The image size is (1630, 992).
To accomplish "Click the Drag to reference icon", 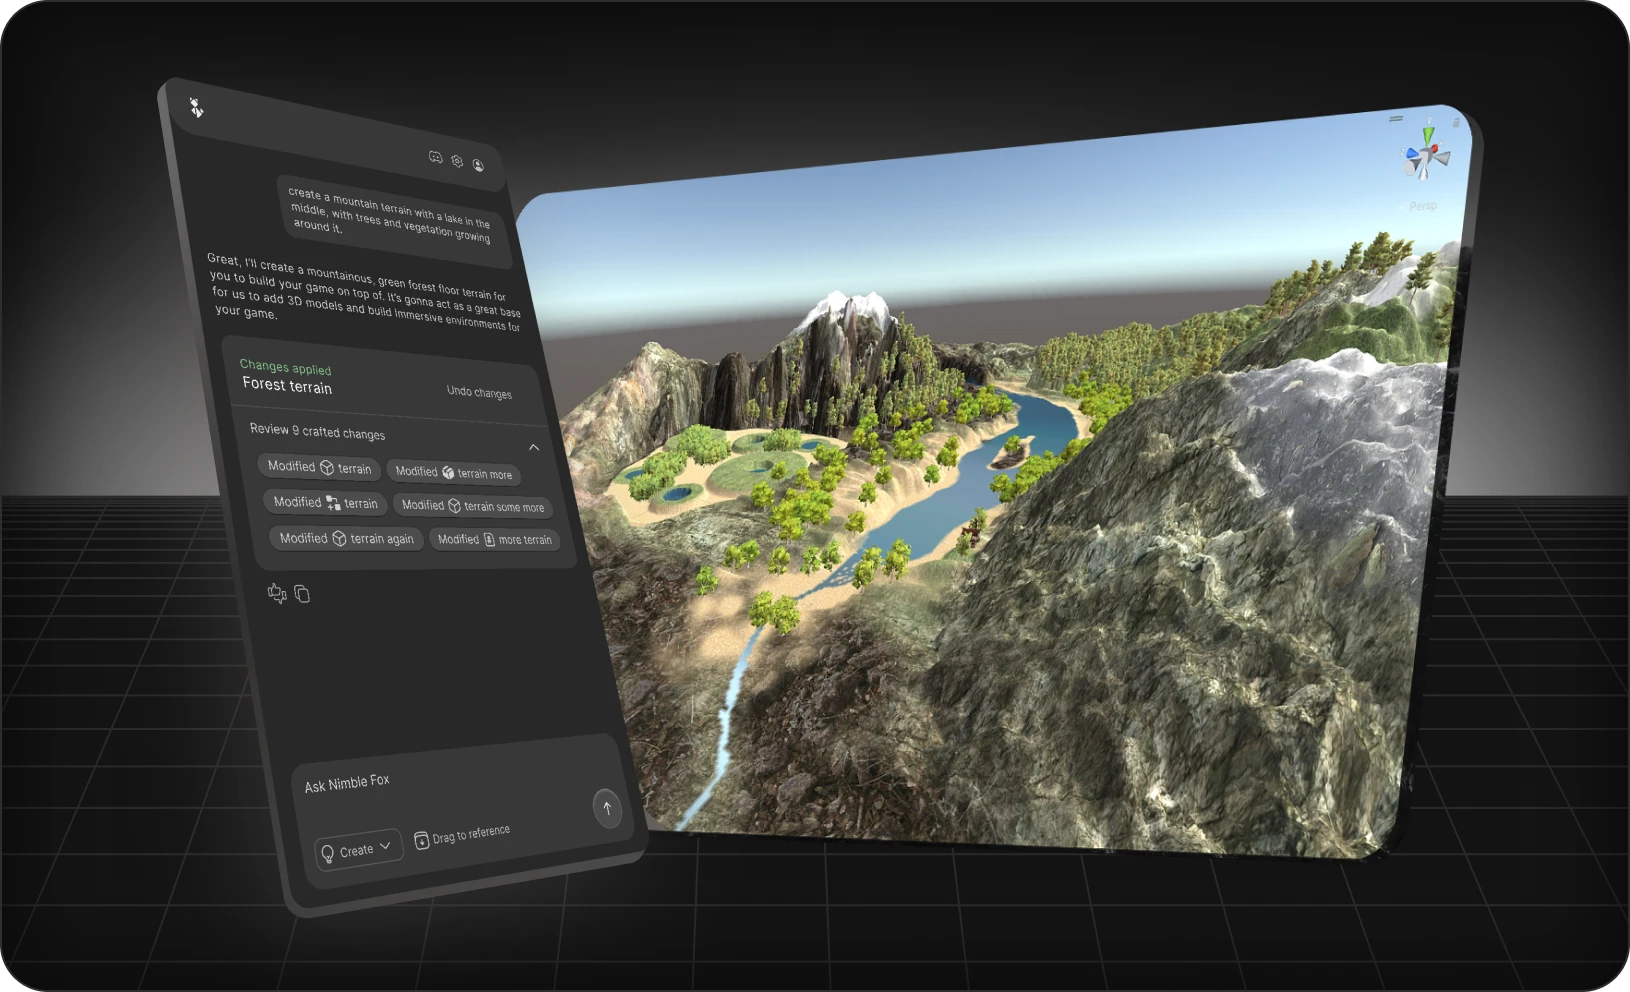I will pos(421,840).
